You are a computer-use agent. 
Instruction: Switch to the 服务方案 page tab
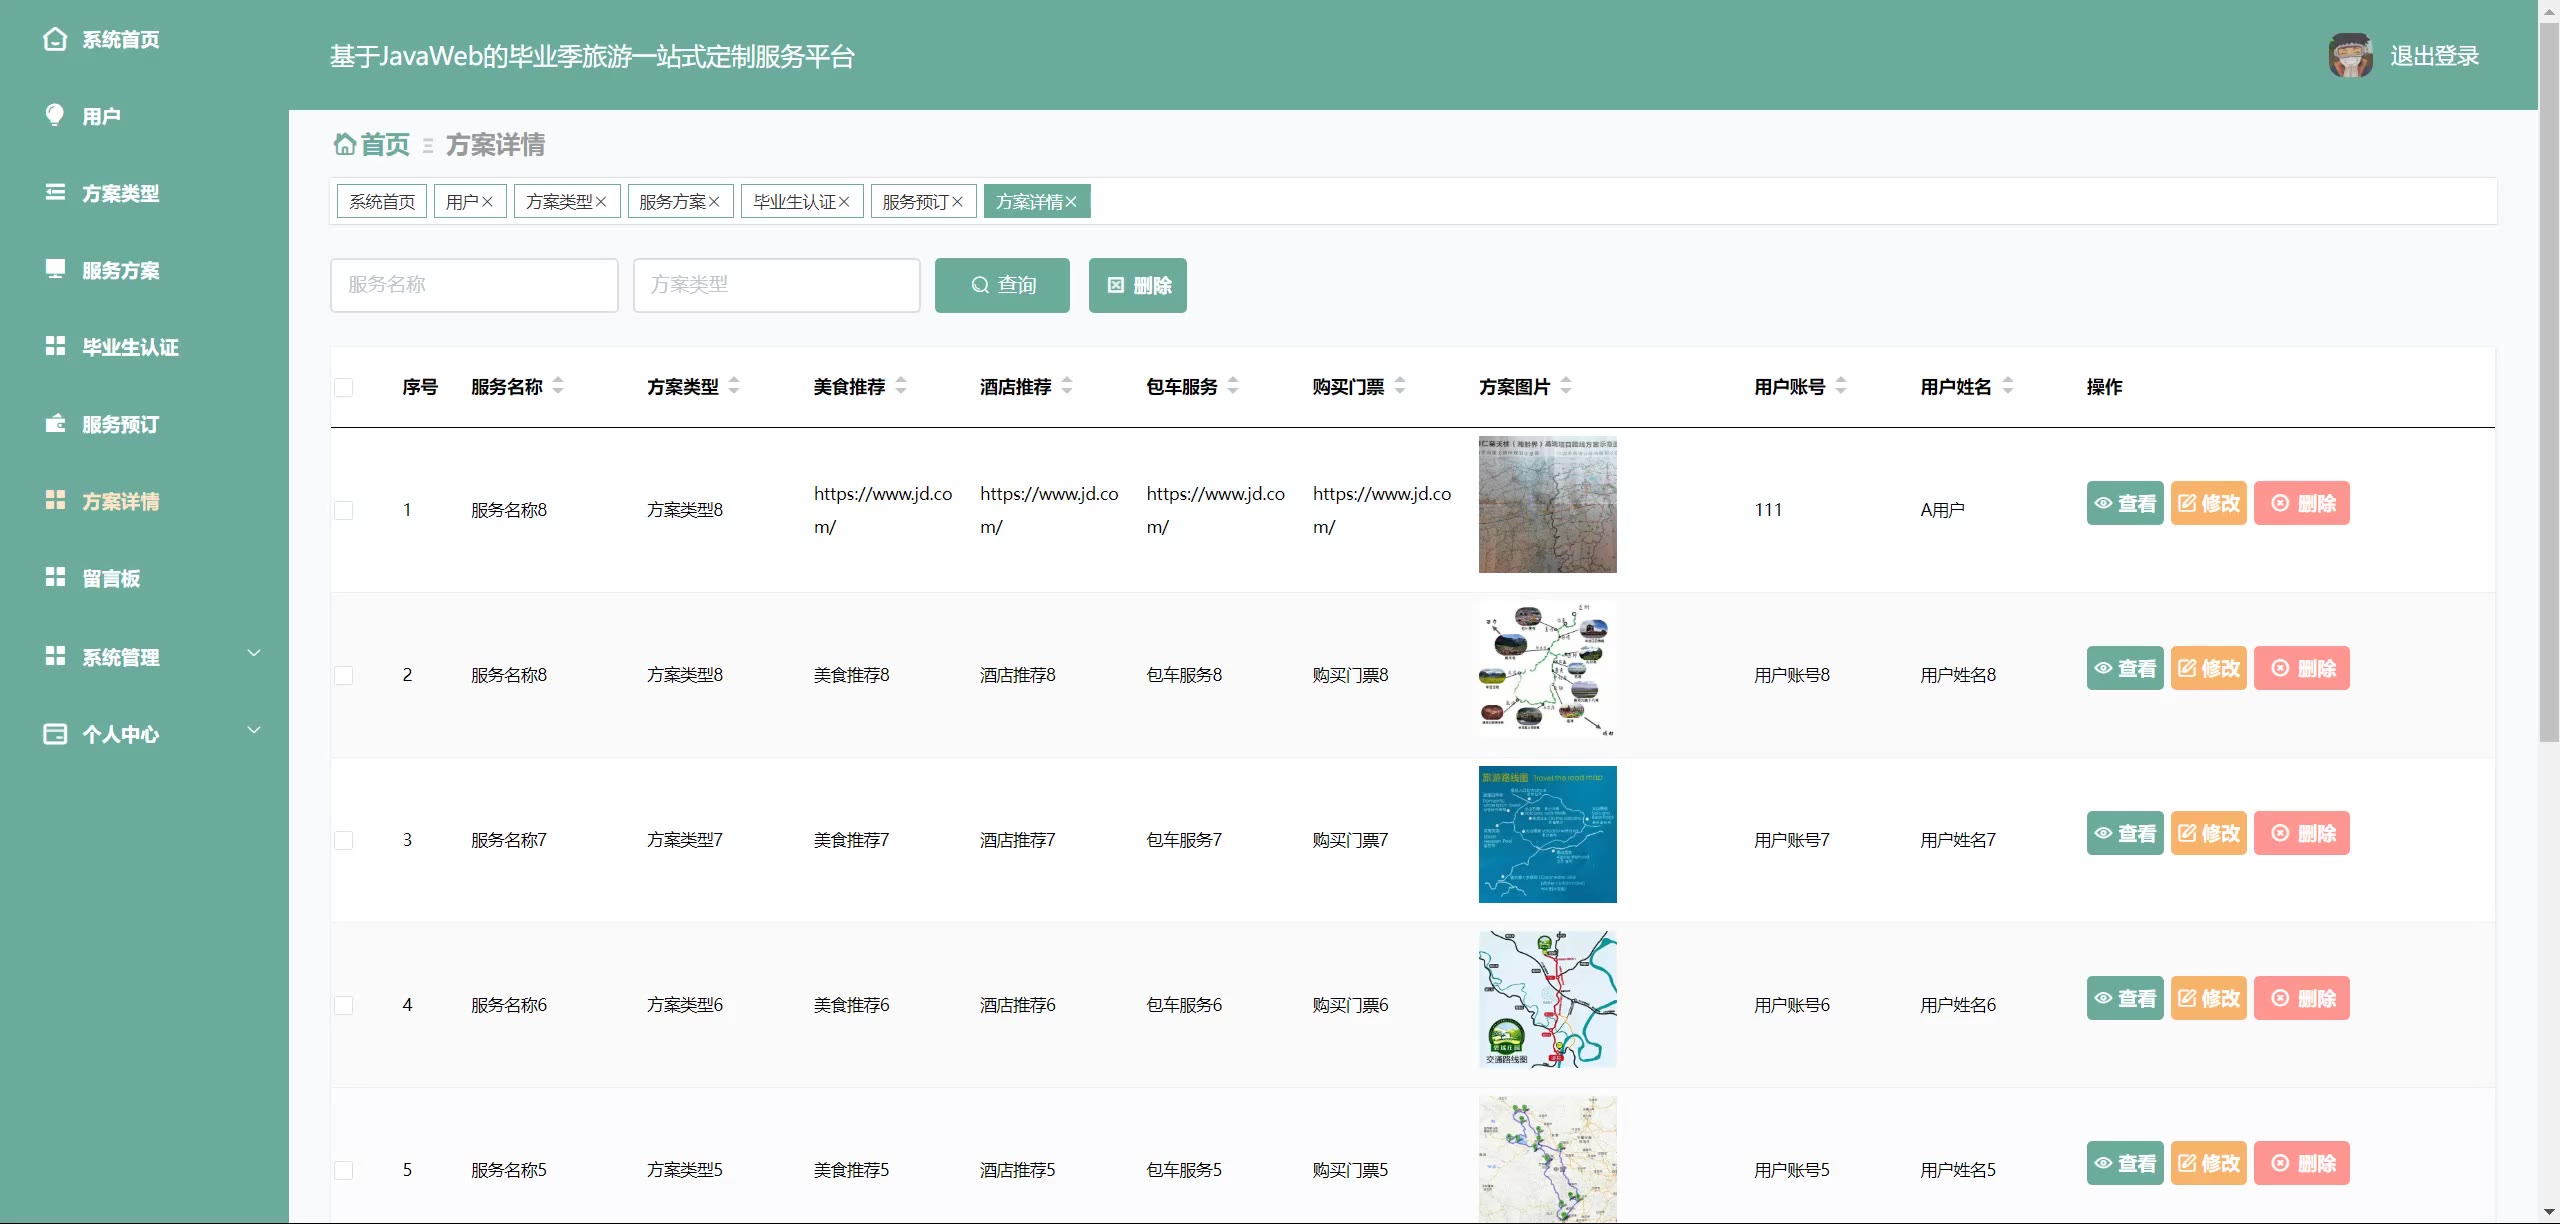[x=672, y=202]
